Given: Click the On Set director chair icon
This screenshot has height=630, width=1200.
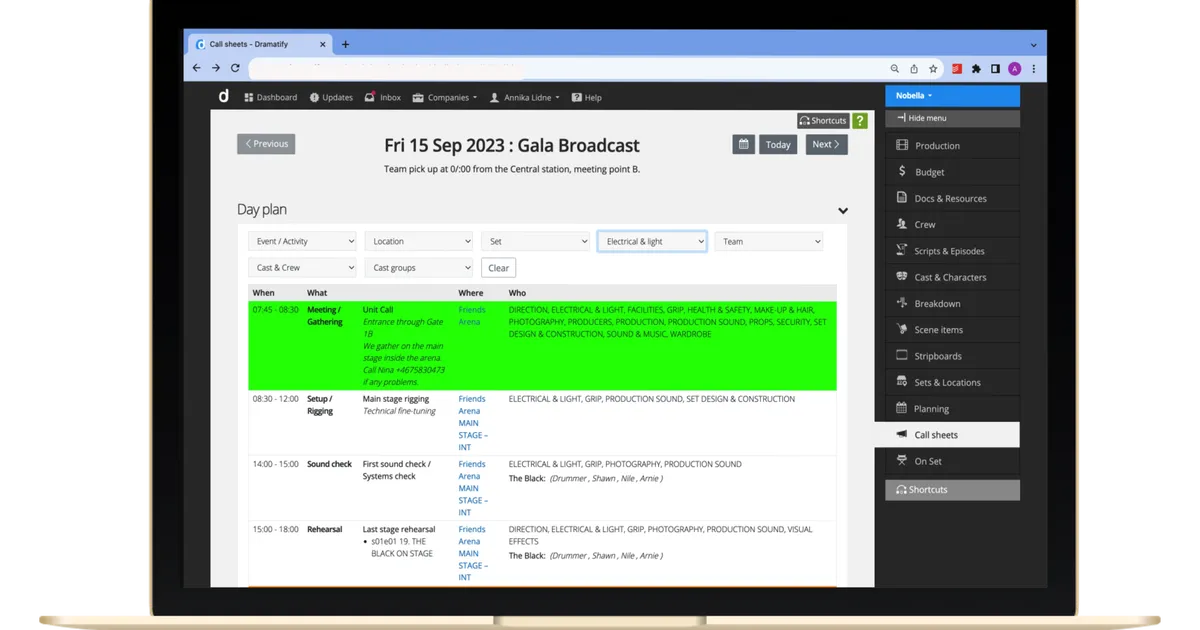Looking at the screenshot, I should coord(902,461).
